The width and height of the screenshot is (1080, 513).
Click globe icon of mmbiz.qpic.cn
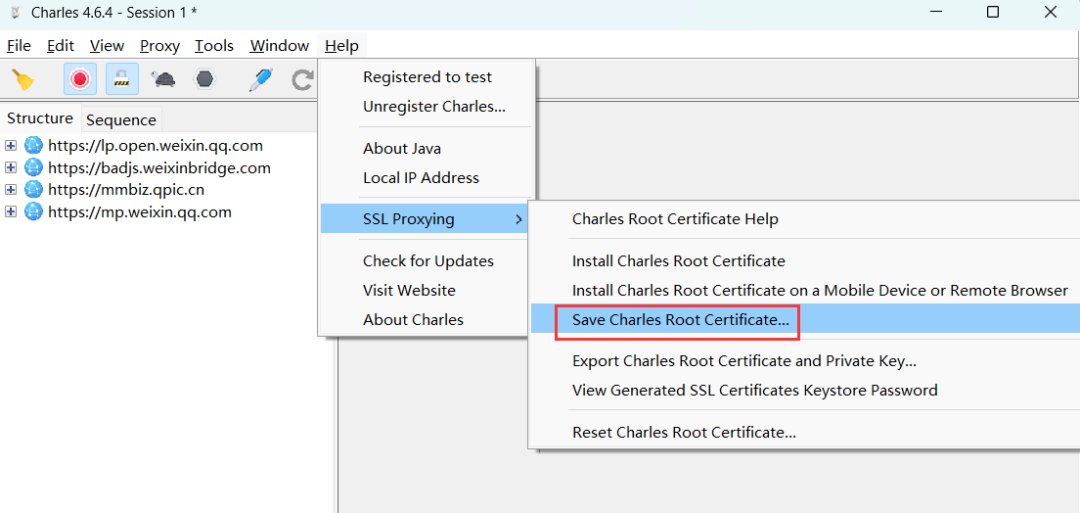[x=33, y=190]
